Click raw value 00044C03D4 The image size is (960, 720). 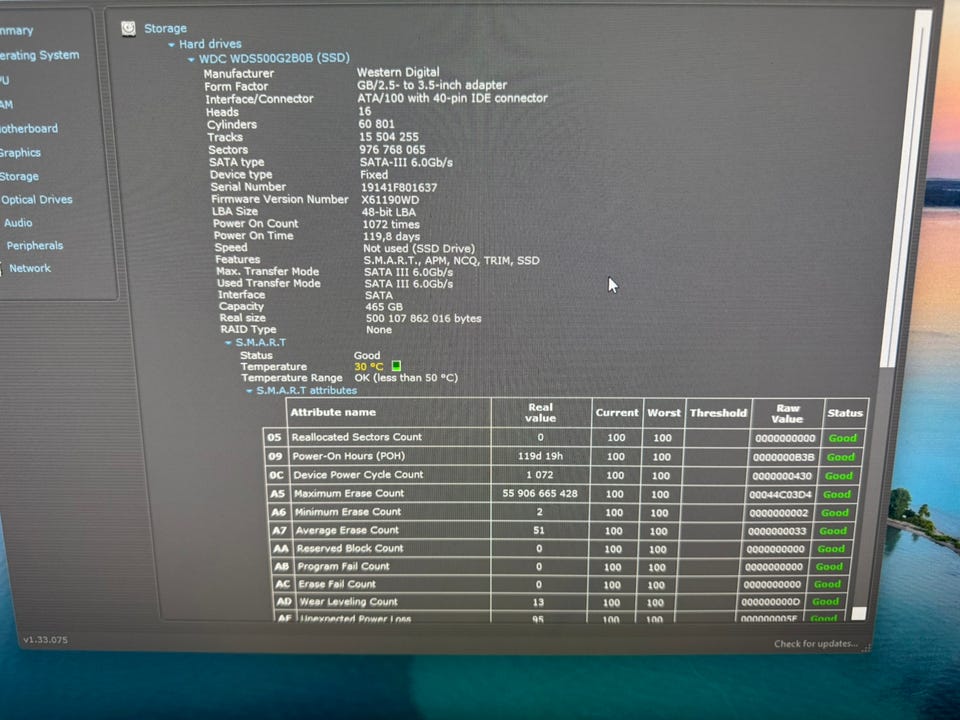(780, 495)
